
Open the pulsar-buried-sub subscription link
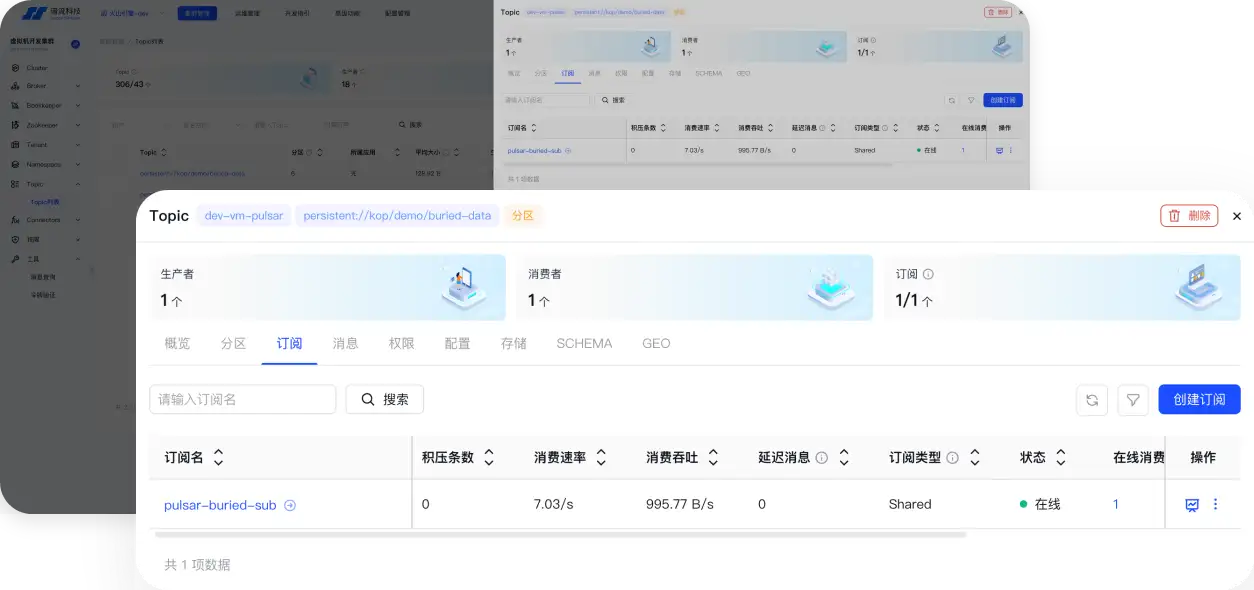[220, 505]
